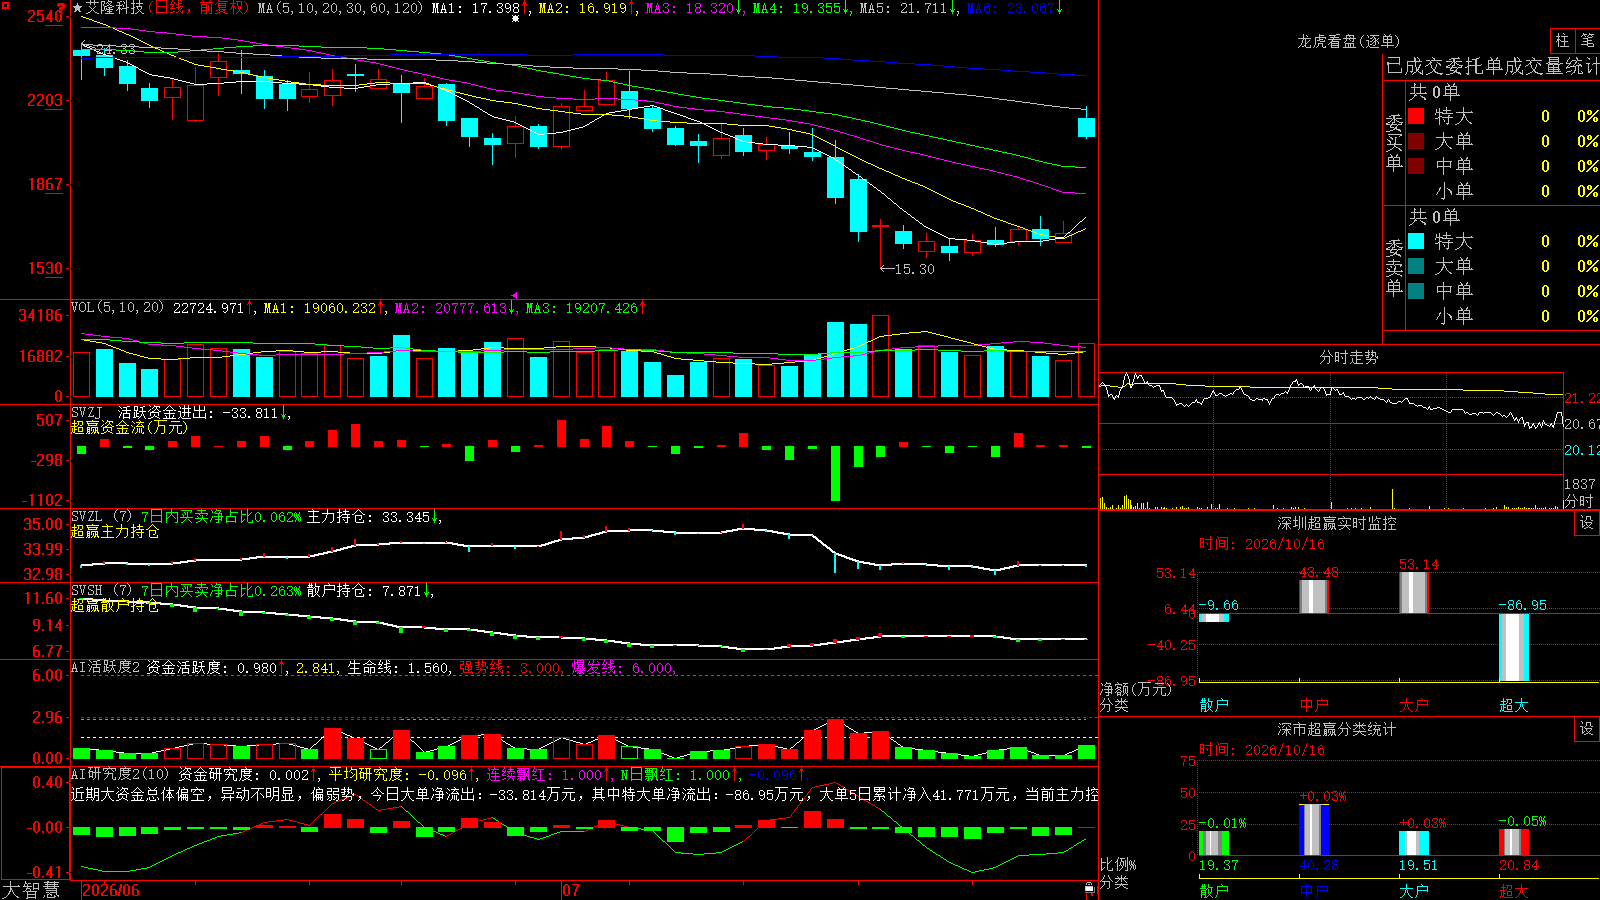Open 设 settings for 深圳超赢实时监控
Viewport: 1600px width, 900px height.
[1587, 523]
